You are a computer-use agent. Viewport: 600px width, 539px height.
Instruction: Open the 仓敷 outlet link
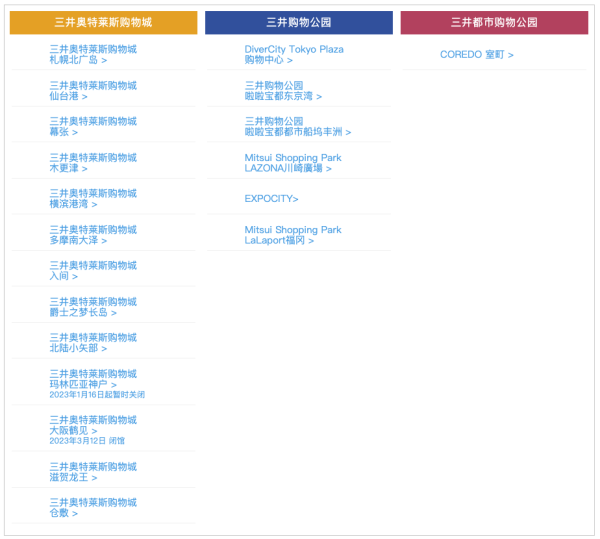click(x=93, y=508)
